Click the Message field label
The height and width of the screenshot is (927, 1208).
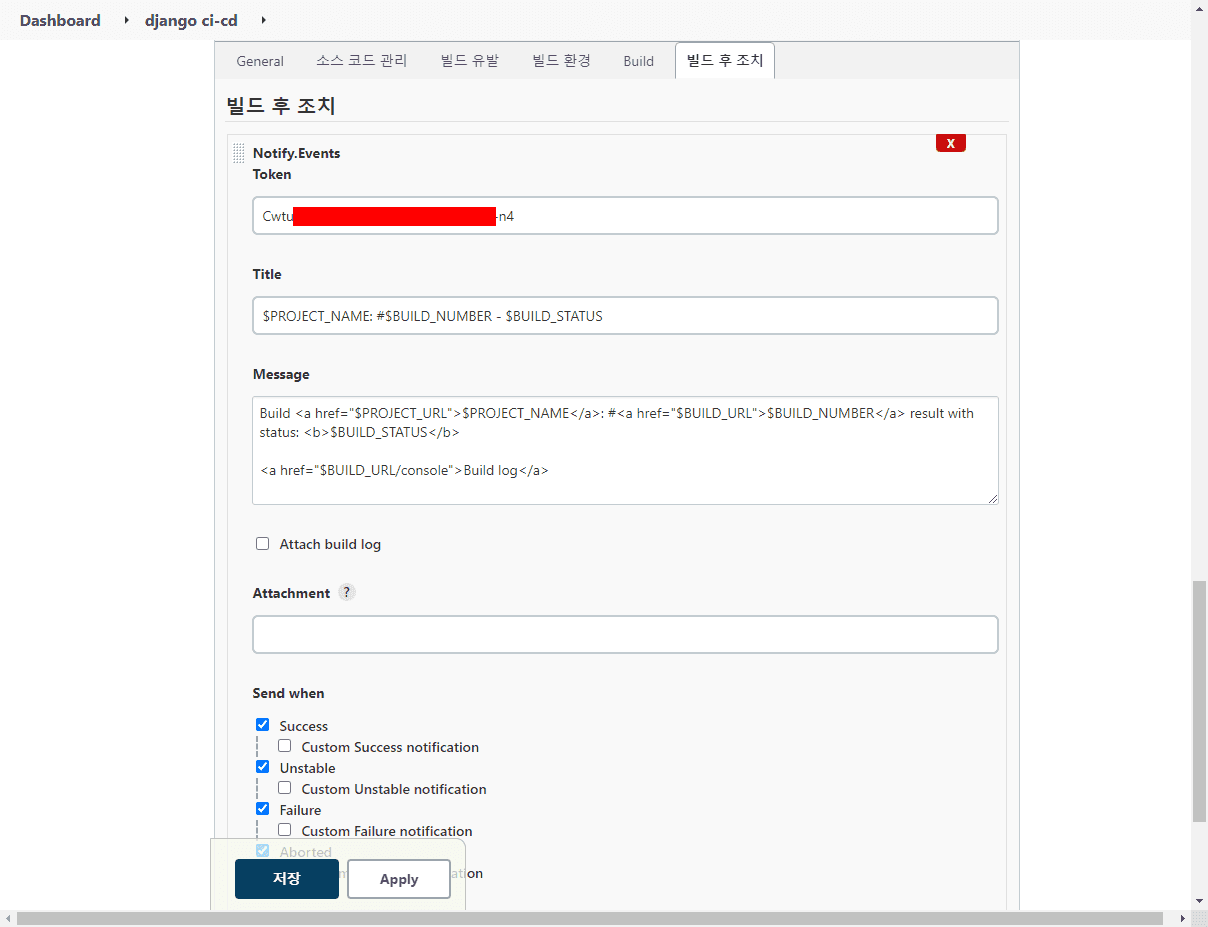tap(281, 374)
